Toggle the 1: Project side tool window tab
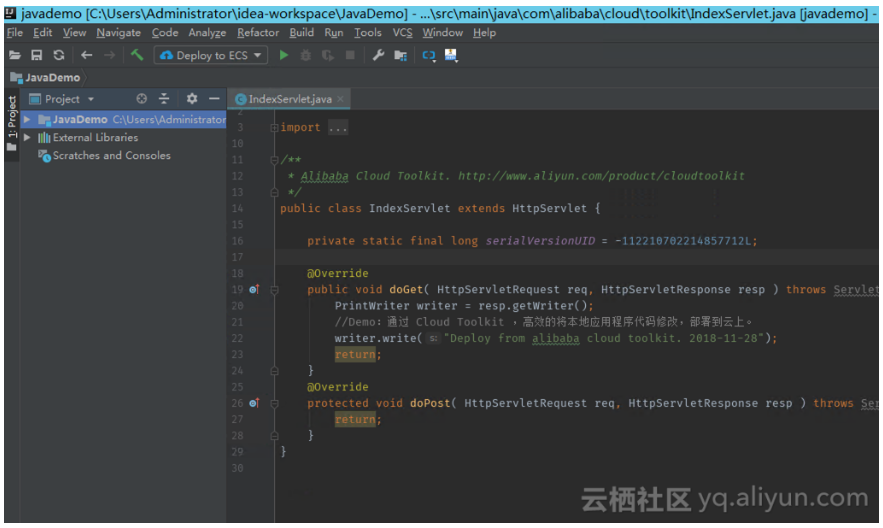The width and height of the screenshot is (883, 528). (12, 123)
